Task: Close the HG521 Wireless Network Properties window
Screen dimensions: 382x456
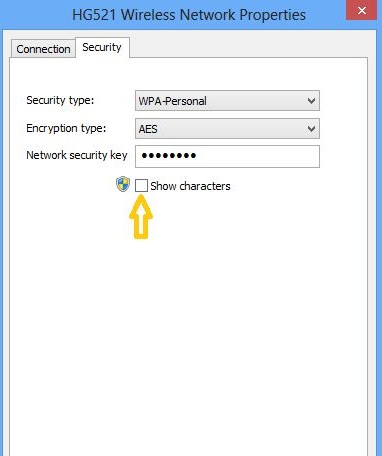Action: click(x=362, y=10)
